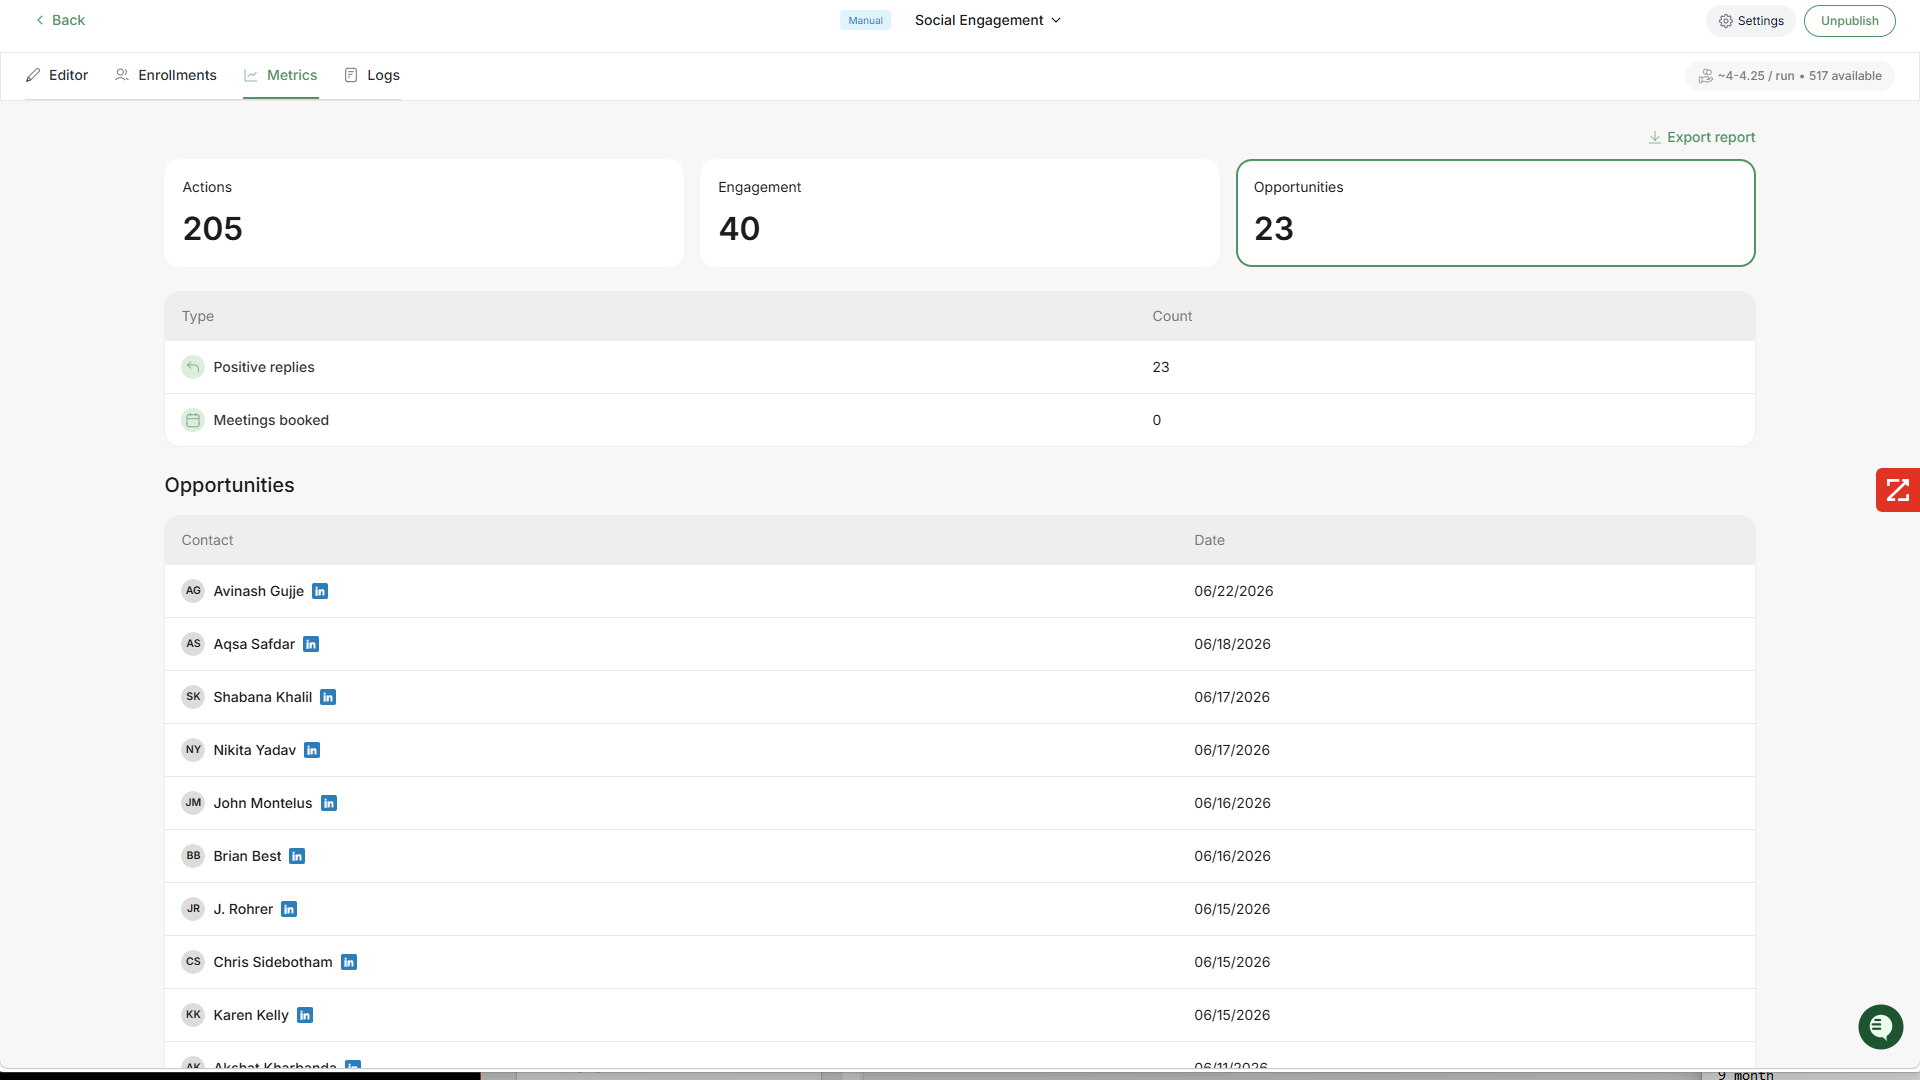Open Aqsa Safdar's LinkedIn icon
Viewport: 1920px width, 1080px height.
311,644
